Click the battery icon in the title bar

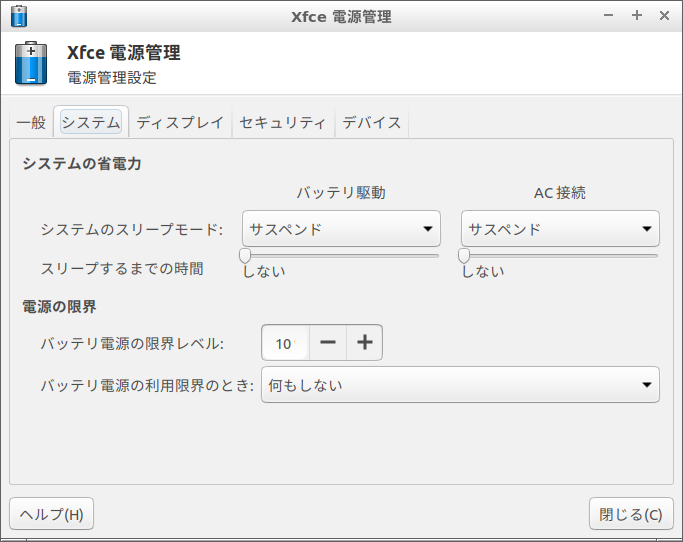(x=19, y=16)
